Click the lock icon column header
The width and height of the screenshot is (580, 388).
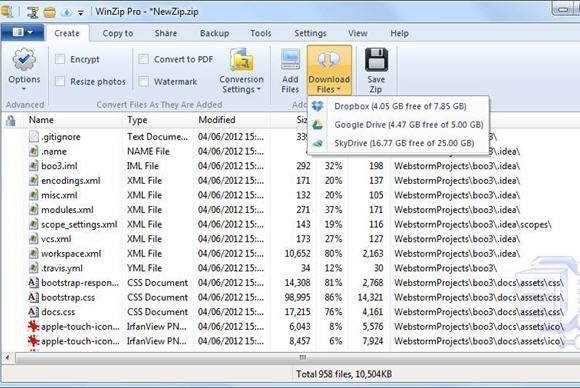click(11, 120)
